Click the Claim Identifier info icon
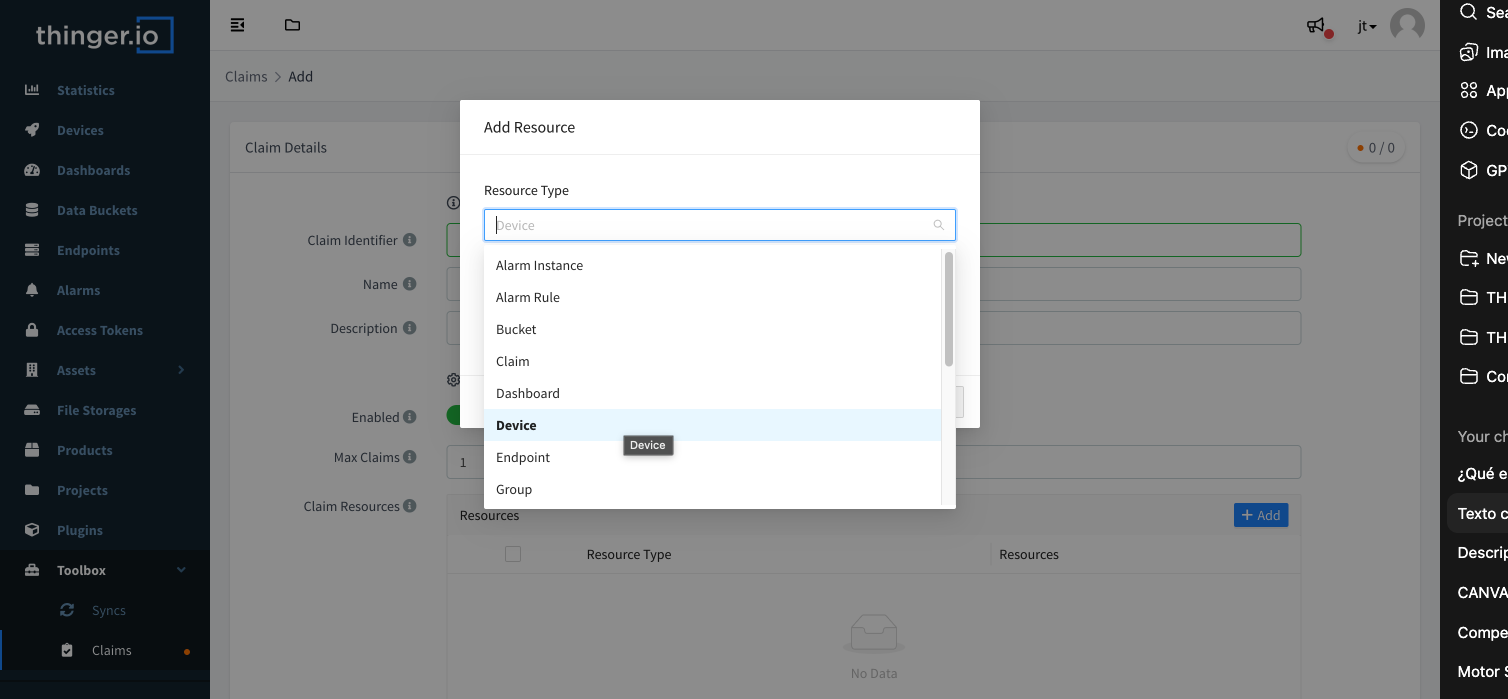Screen dimensions: 1508x699 point(409,240)
